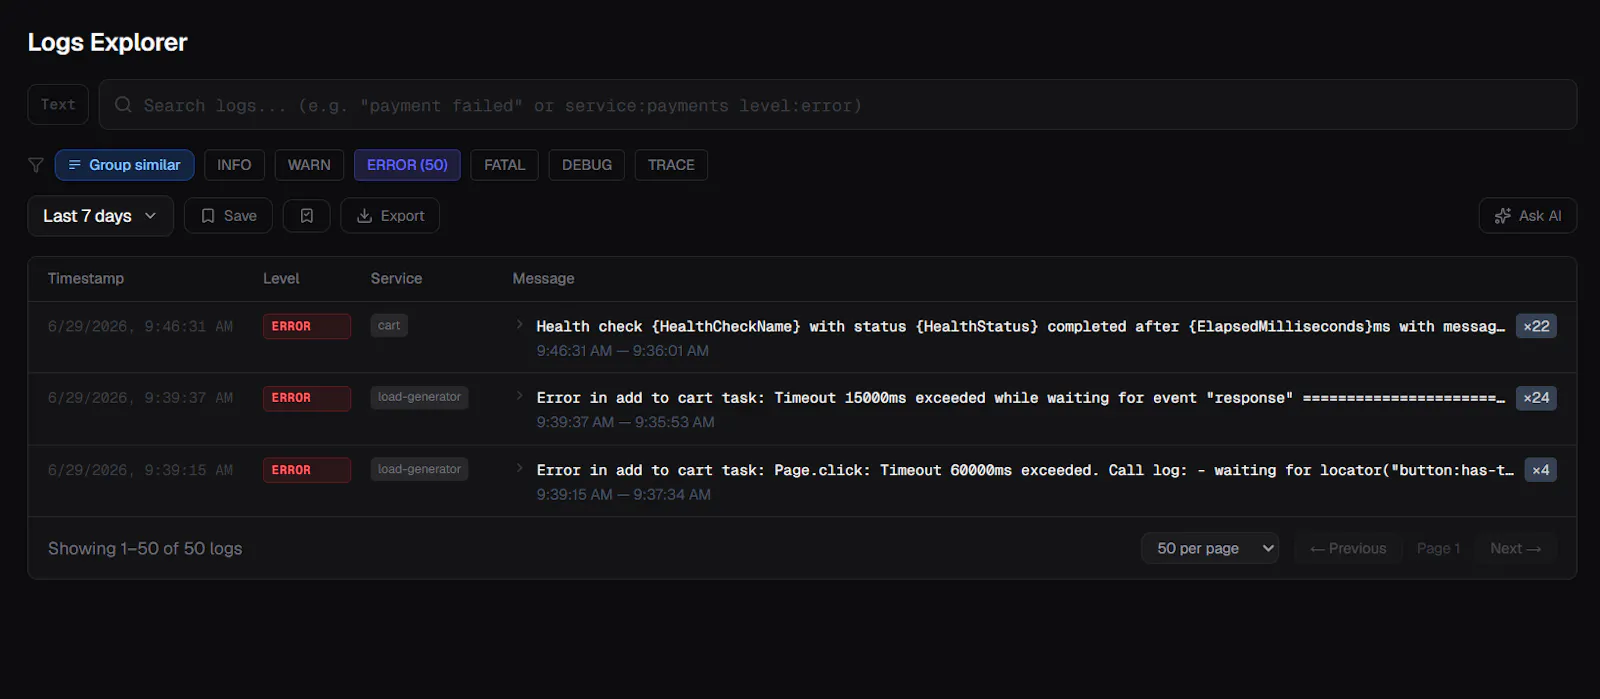Viewport: 1600px width, 699px height.
Task: Toggle the Group similar option
Action: pyautogui.click(x=125, y=165)
